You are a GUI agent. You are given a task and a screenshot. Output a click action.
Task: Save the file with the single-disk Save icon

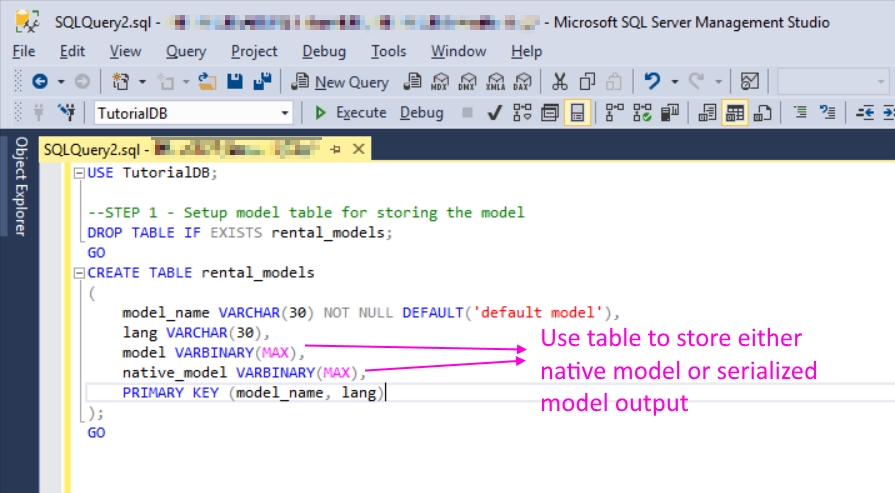pos(235,82)
